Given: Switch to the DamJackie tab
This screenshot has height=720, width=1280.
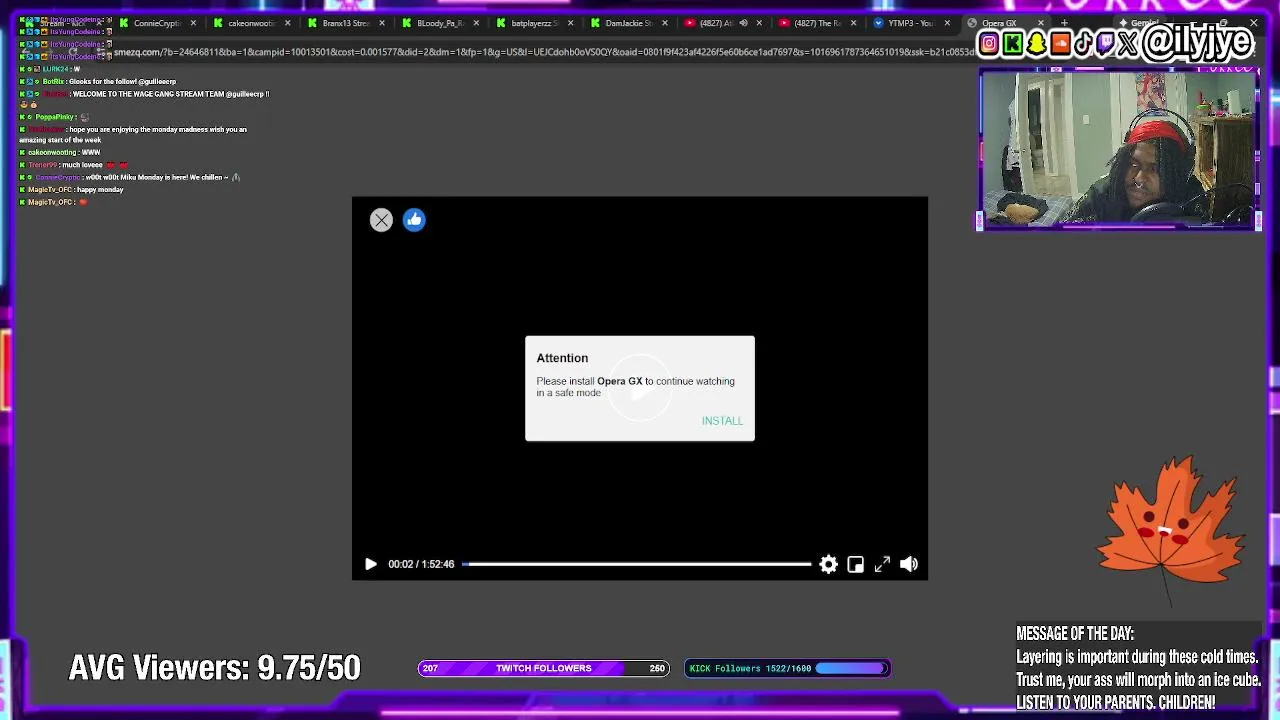Looking at the screenshot, I should pyautogui.click(x=628, y=23).
